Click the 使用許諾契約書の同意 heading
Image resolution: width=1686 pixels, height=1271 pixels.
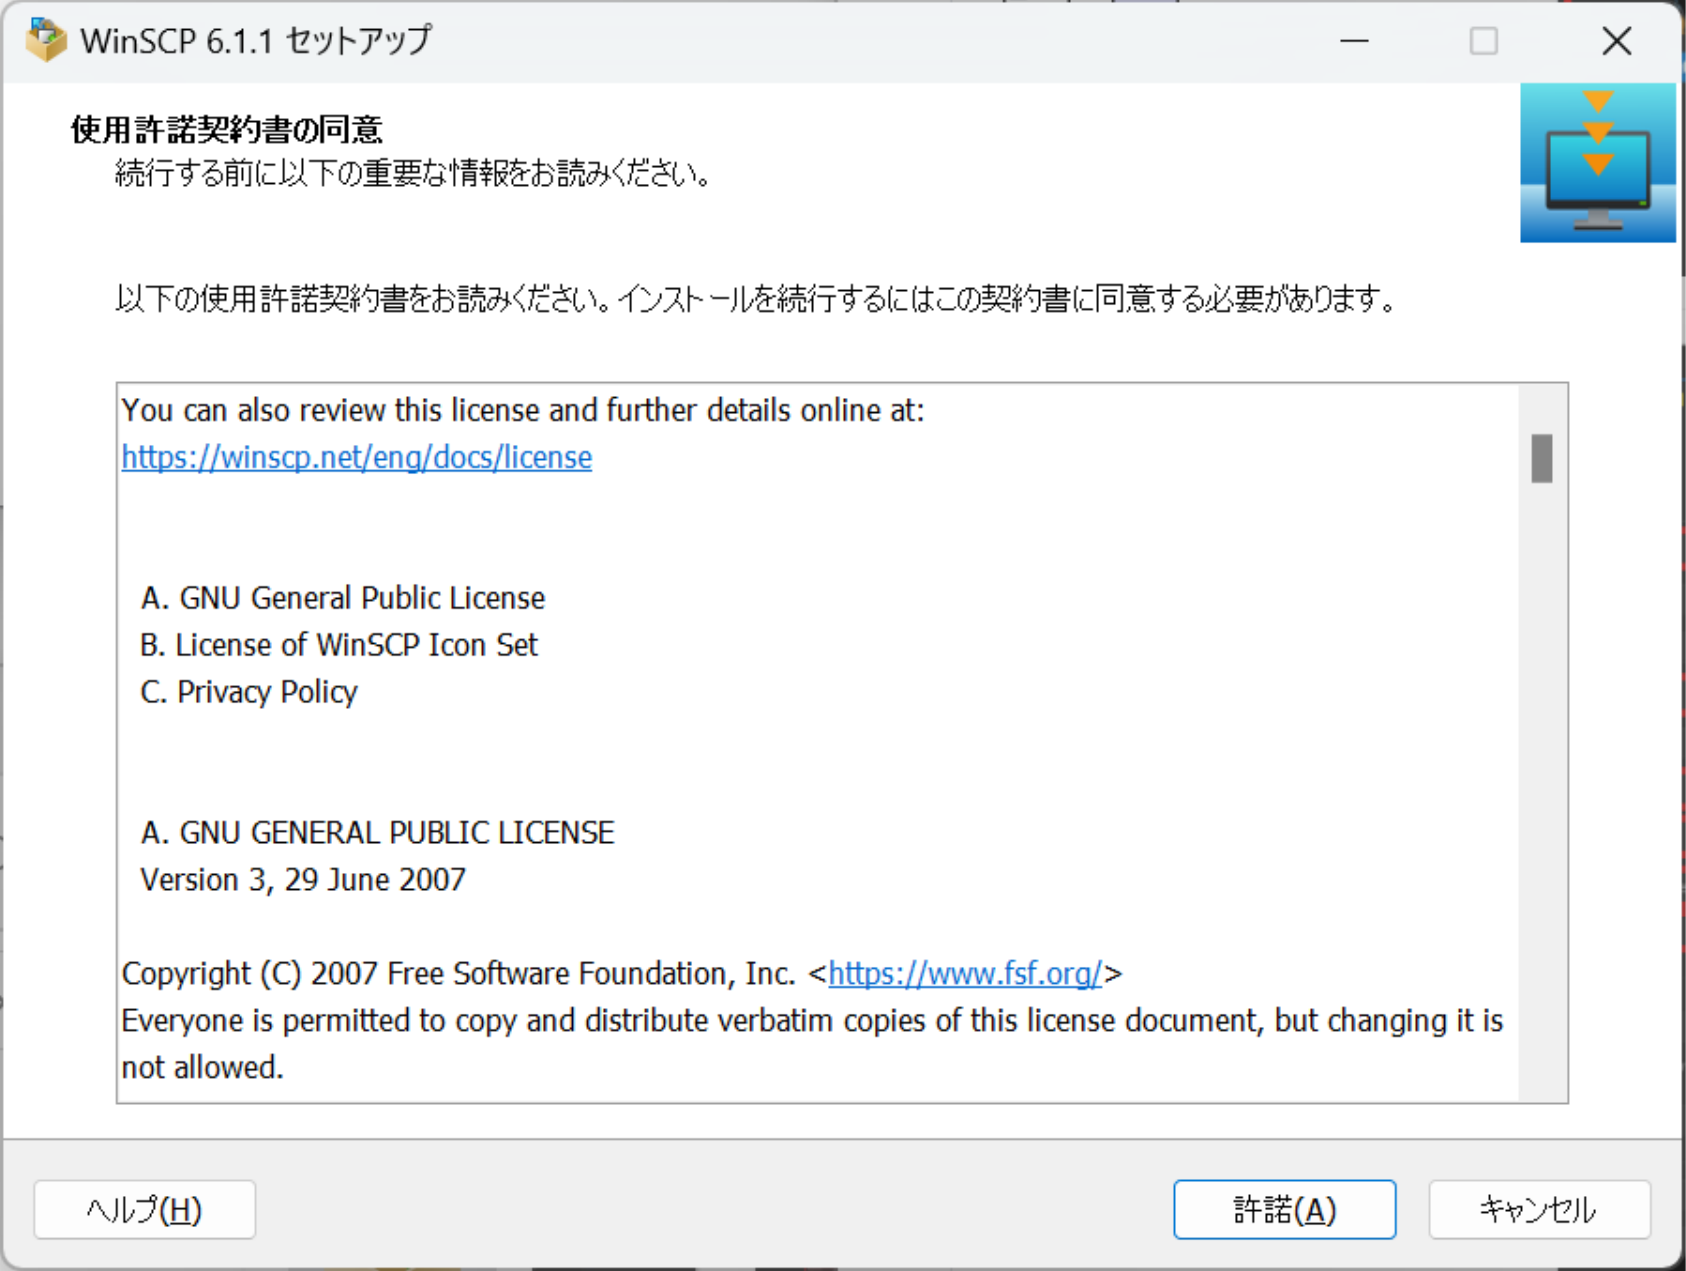[x=227, y=128]
